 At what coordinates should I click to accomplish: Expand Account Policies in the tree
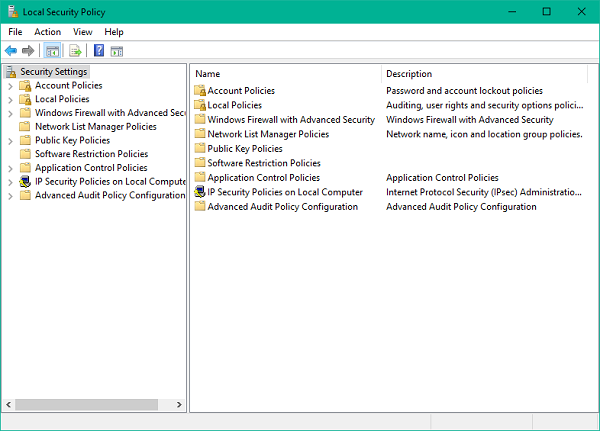10,86
